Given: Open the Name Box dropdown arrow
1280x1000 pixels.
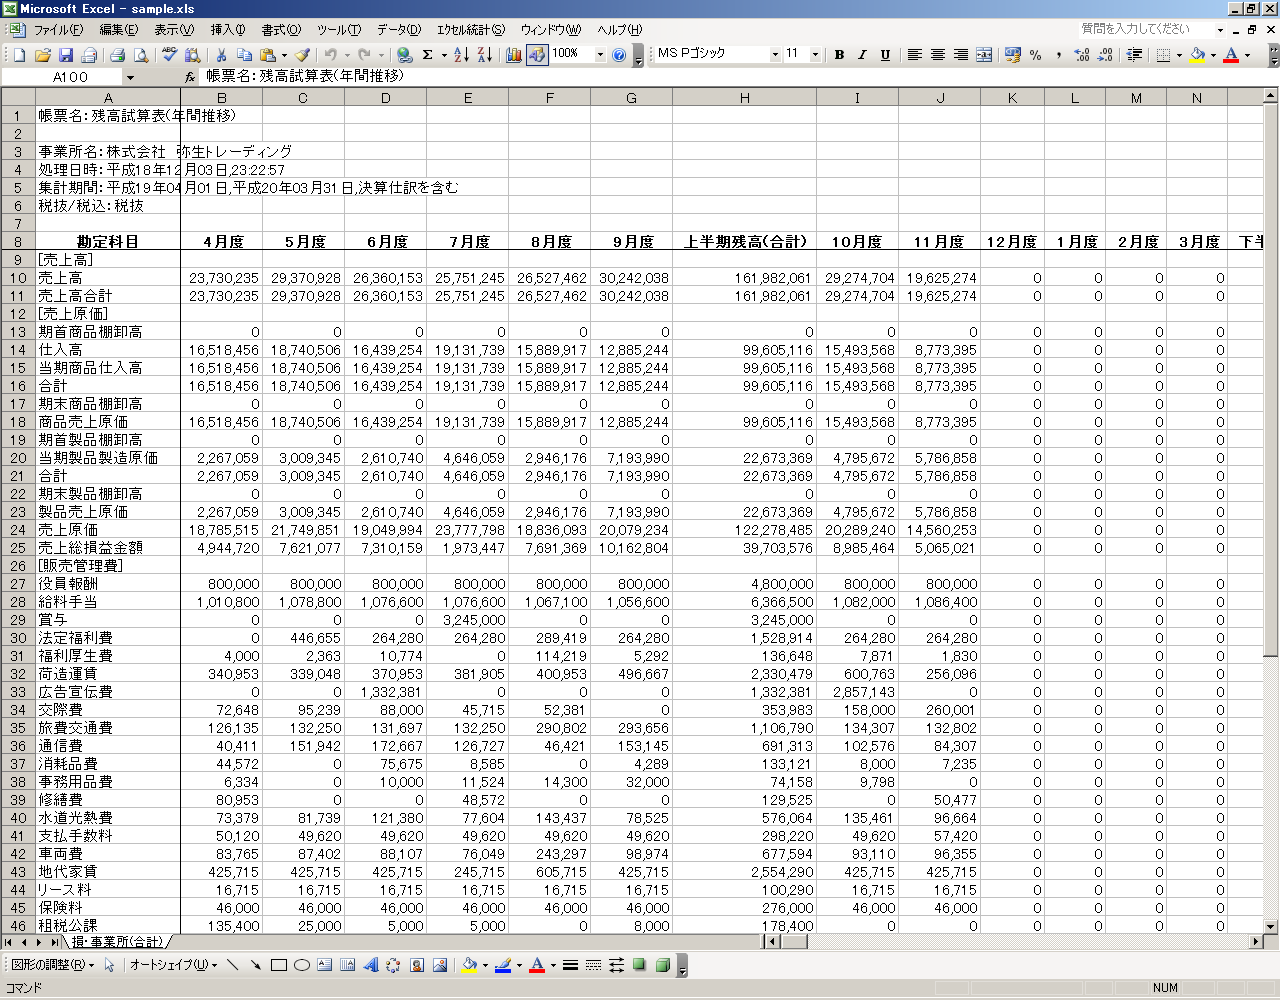Looking at the screenshot, I should [130, 77].
